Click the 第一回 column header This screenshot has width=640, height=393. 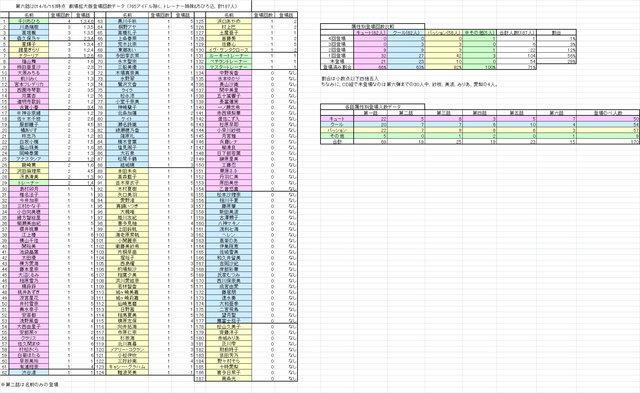tap(371, 113)
